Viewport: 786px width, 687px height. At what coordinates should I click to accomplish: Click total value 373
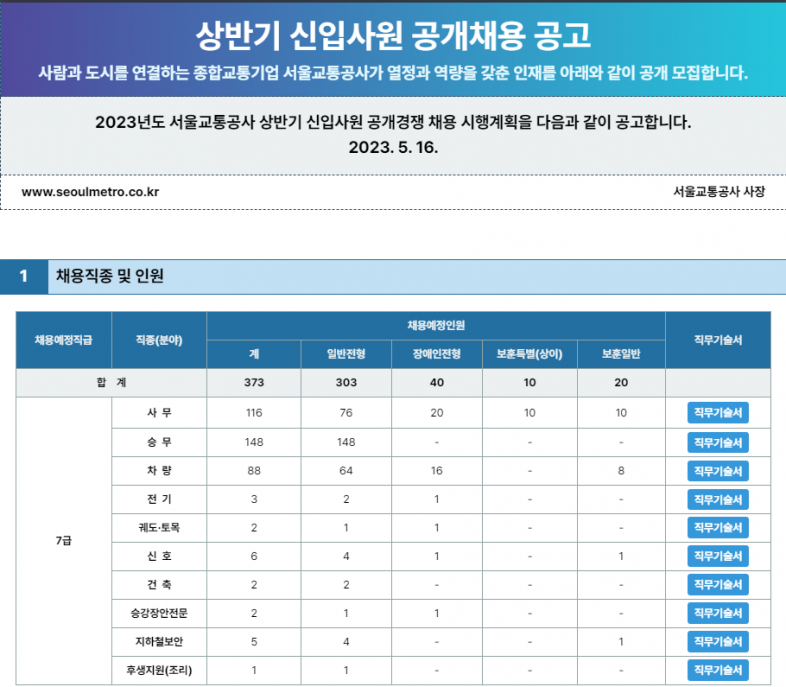click(254, 383)
